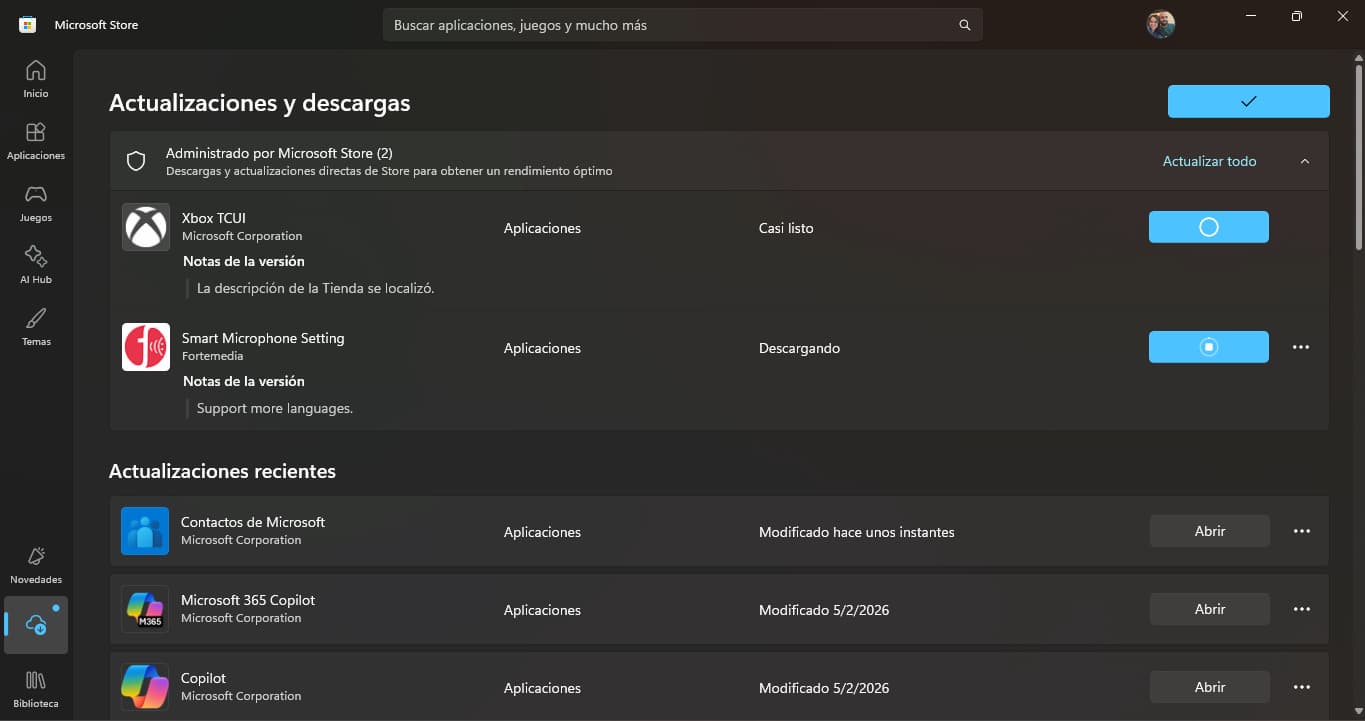The width and height of the screenshot is (1365, 721).
Task: Collapse the Administrado por Microsoft Store section
Action: (x=1304, y=161)
